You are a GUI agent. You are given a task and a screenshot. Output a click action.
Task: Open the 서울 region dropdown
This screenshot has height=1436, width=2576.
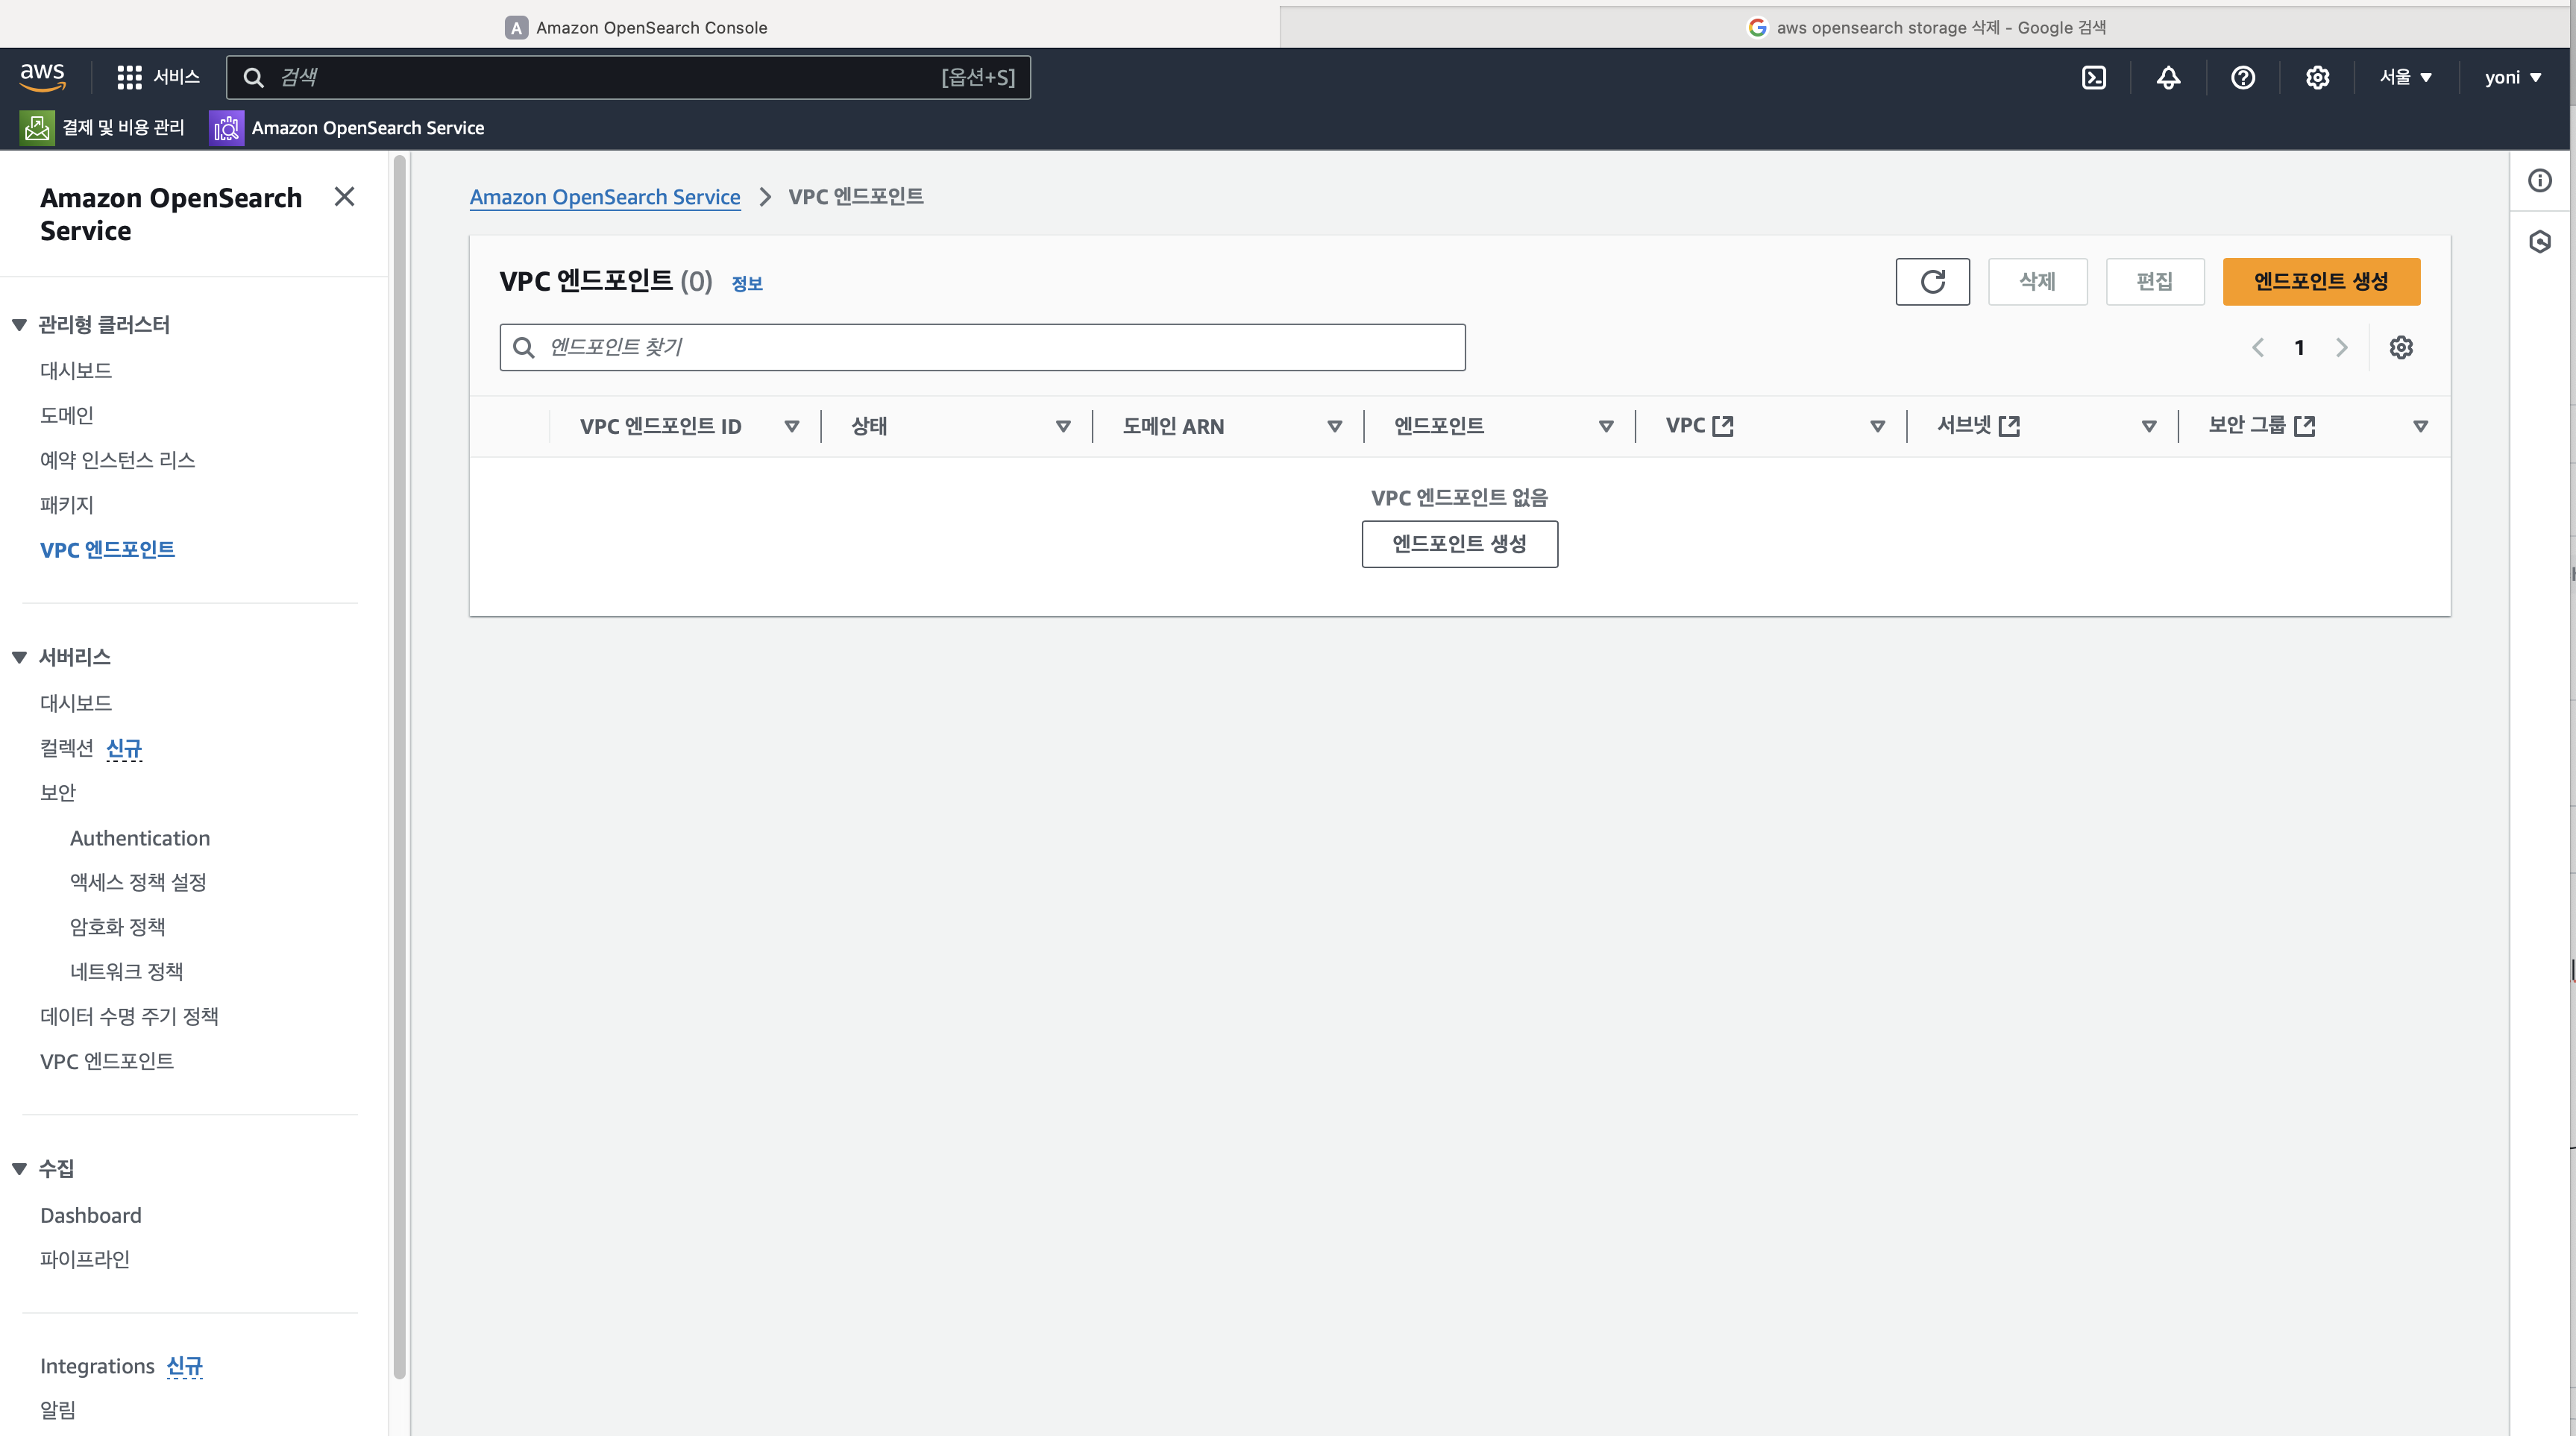(2406, 77)
